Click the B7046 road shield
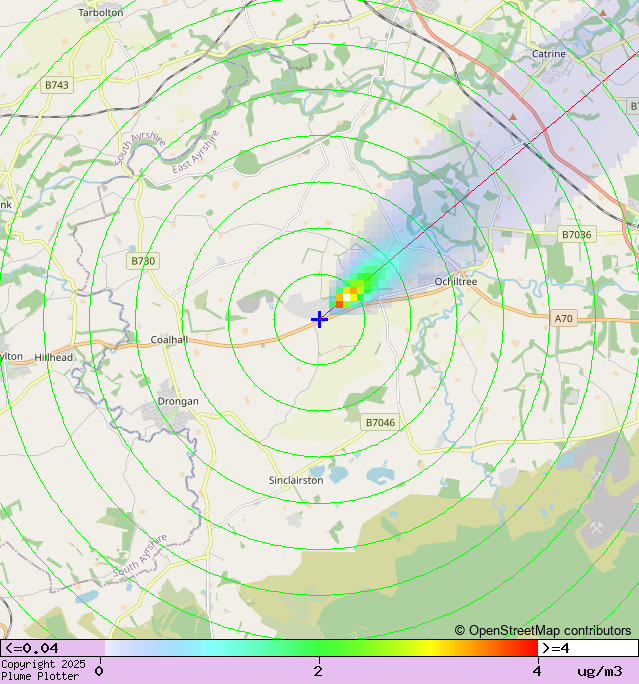 coord(380,422)
